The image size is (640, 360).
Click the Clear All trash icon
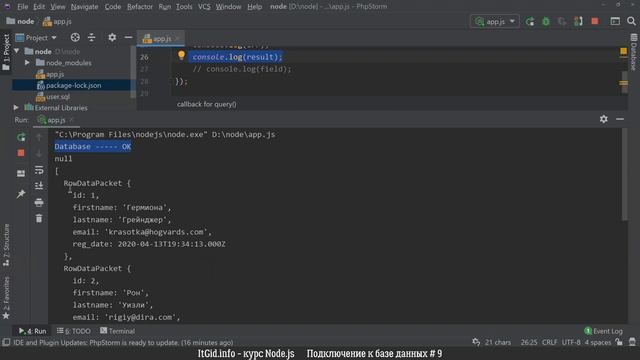[x=39, y=219]
